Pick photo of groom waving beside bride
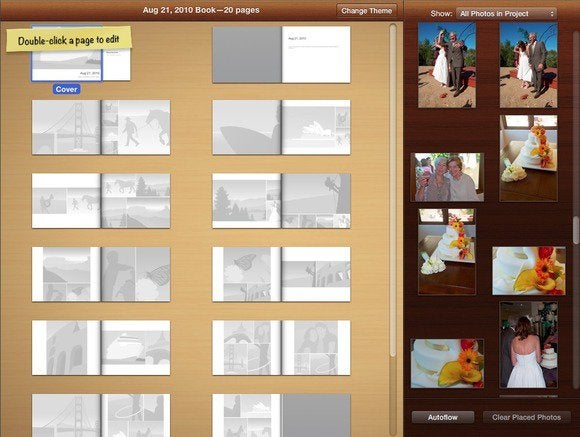The height and width of the screenshot is (437, 580). click(x=447, y=65)
